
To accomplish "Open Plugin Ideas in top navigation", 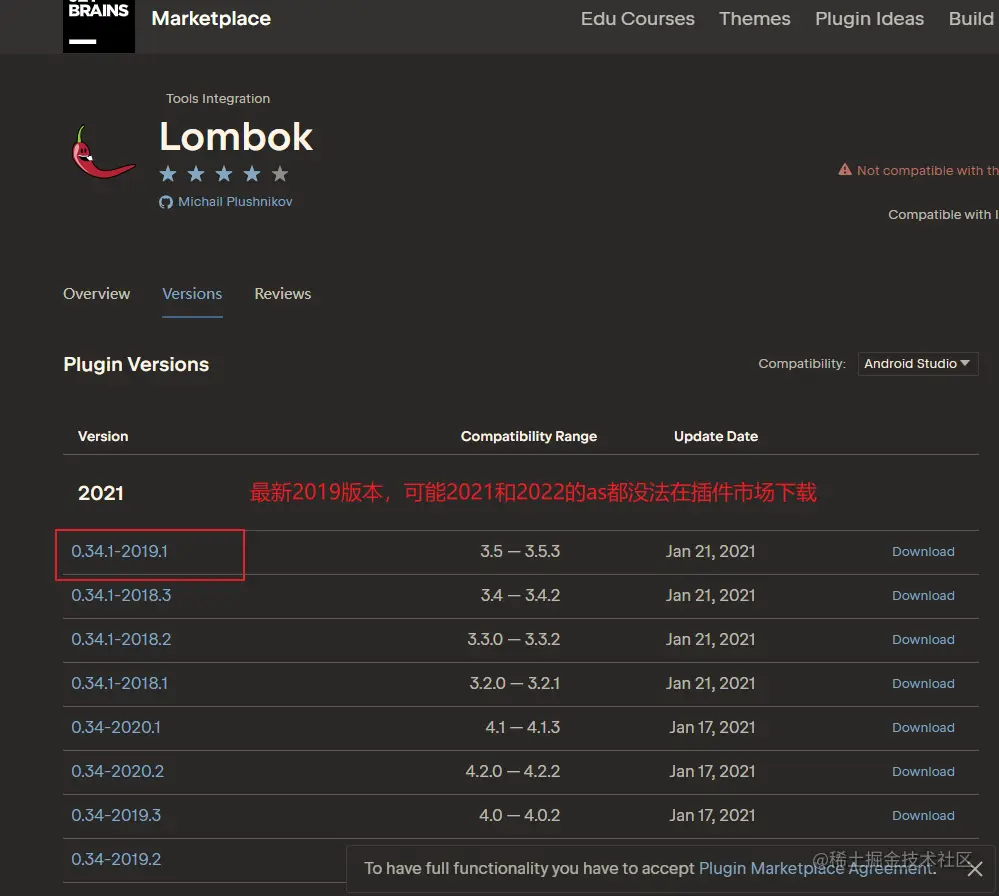I will [869, 18].
